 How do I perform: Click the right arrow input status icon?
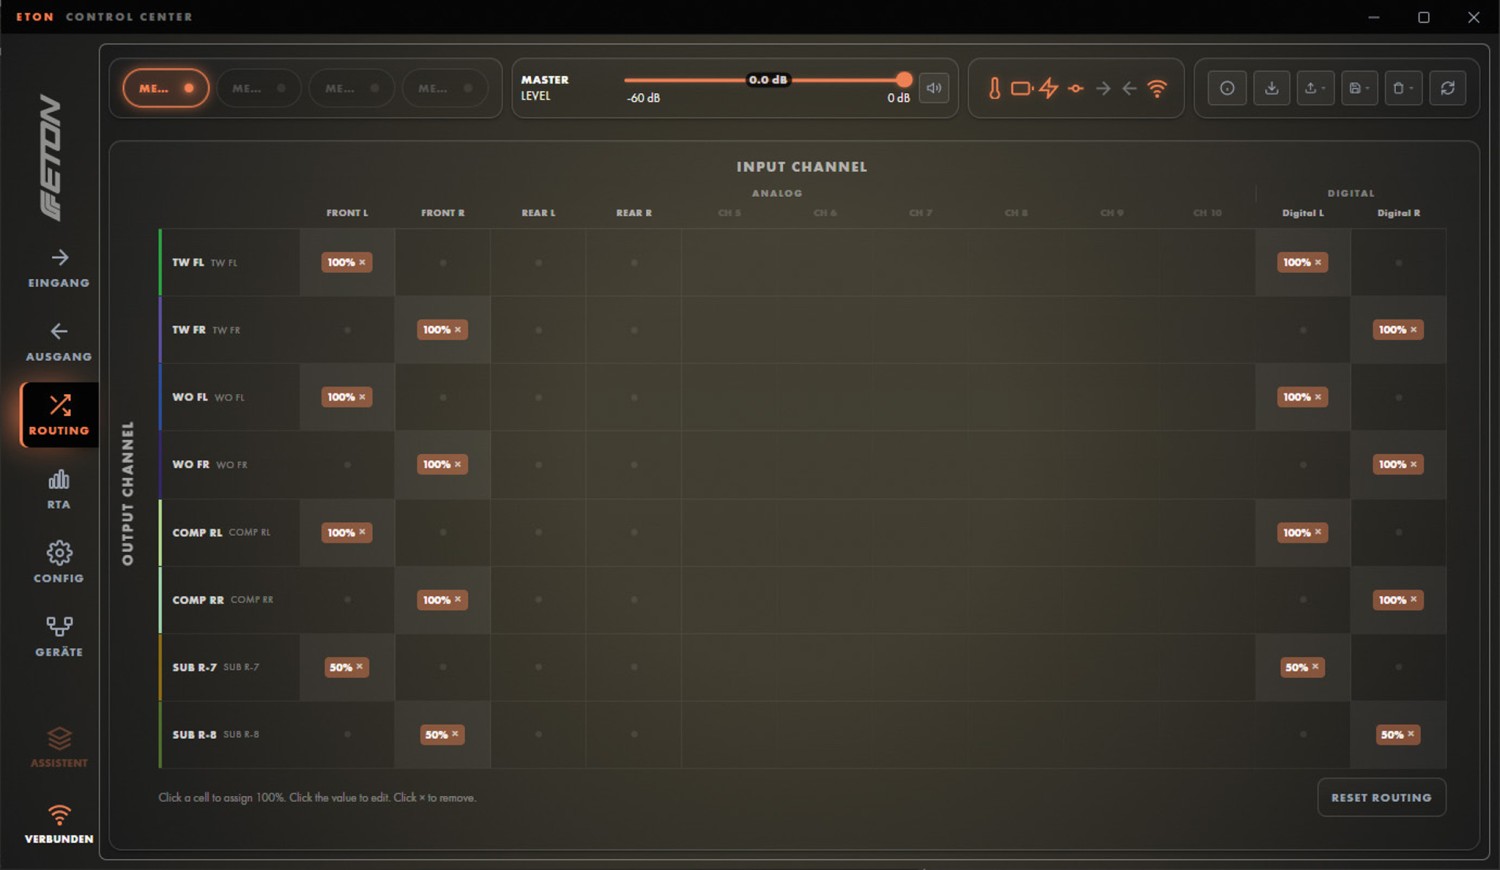coord(1103,88)
